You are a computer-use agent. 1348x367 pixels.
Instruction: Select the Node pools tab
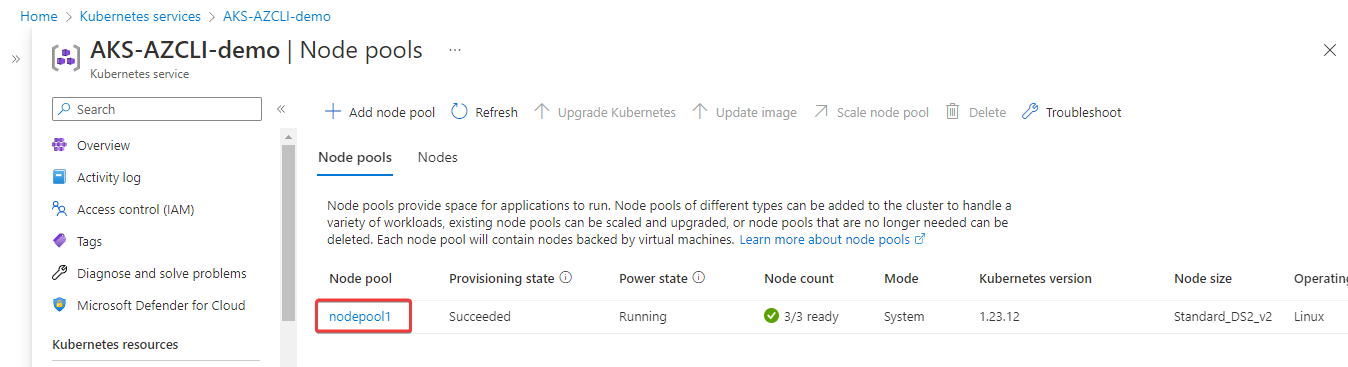[355, 157]
